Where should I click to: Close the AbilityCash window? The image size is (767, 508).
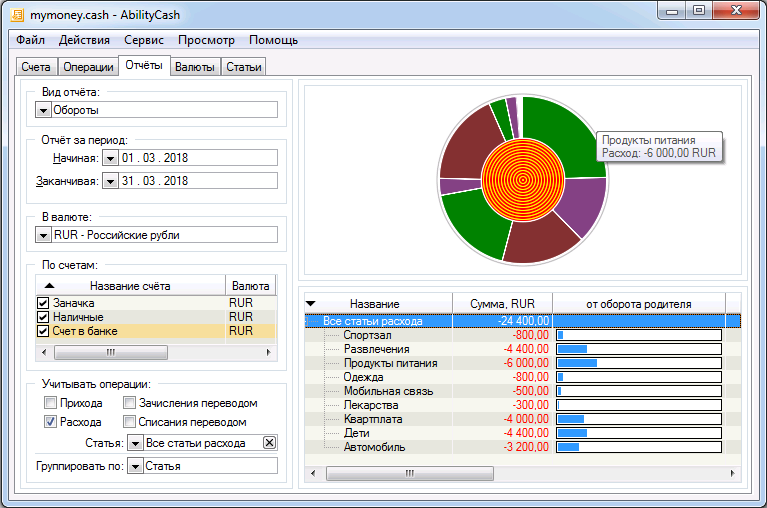(x=736, y=11)
